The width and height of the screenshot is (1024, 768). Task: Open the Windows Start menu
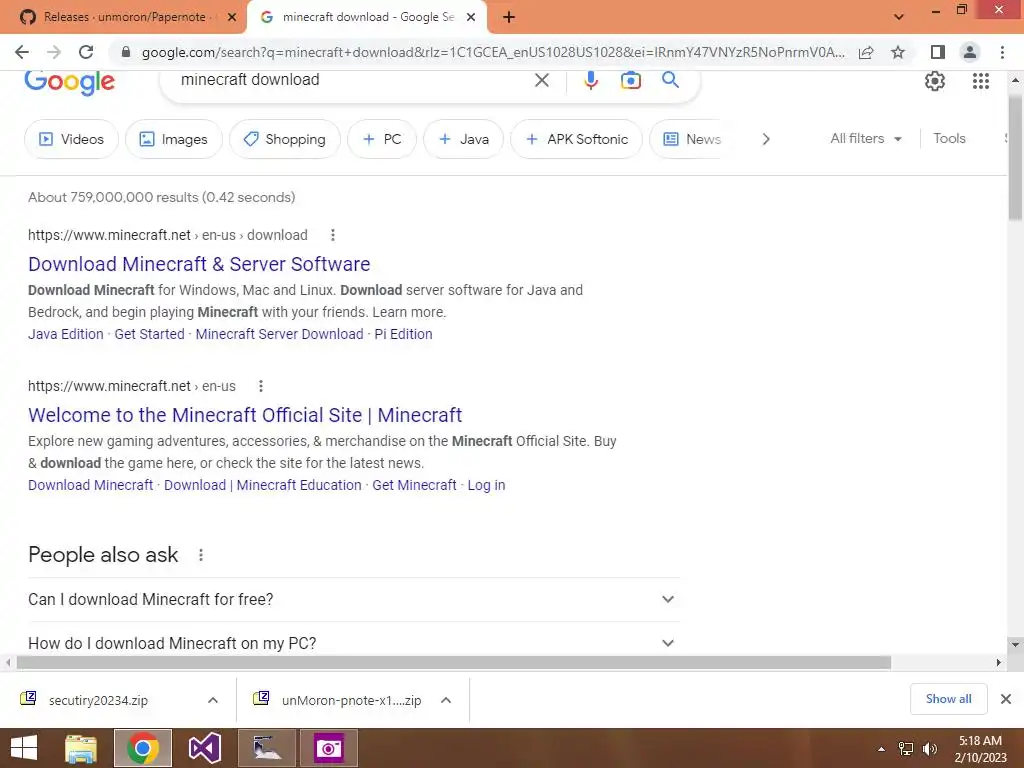pyautogui.click(x=24, y=748)
